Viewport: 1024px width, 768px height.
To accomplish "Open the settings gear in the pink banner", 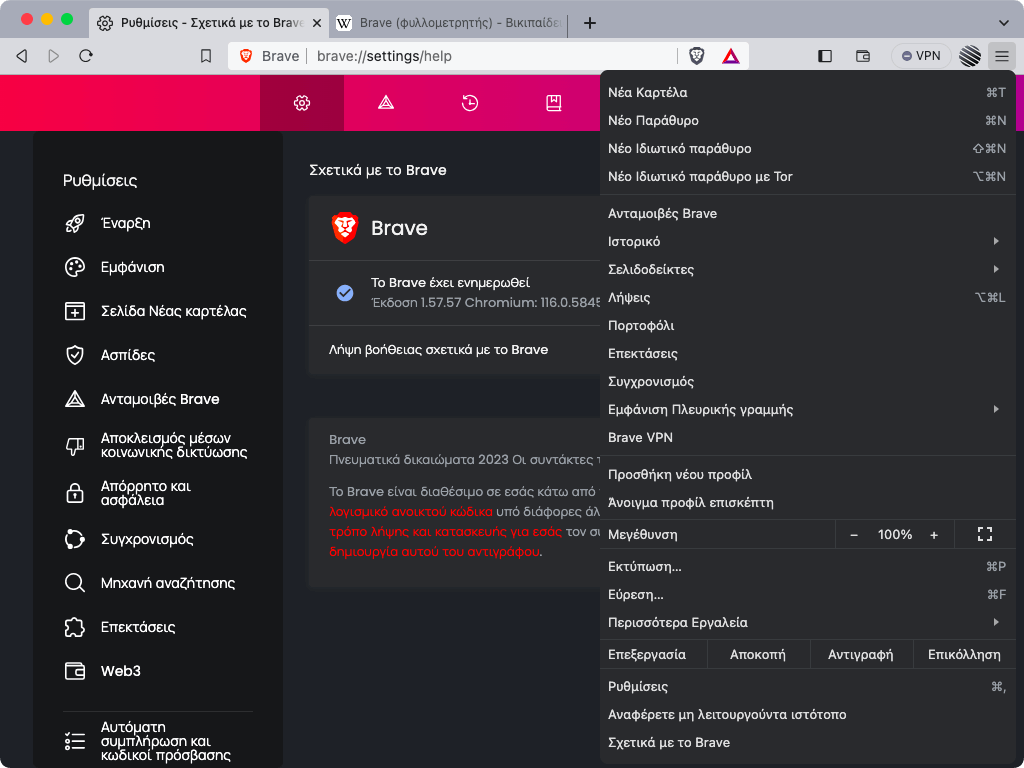I will [302, 103].
